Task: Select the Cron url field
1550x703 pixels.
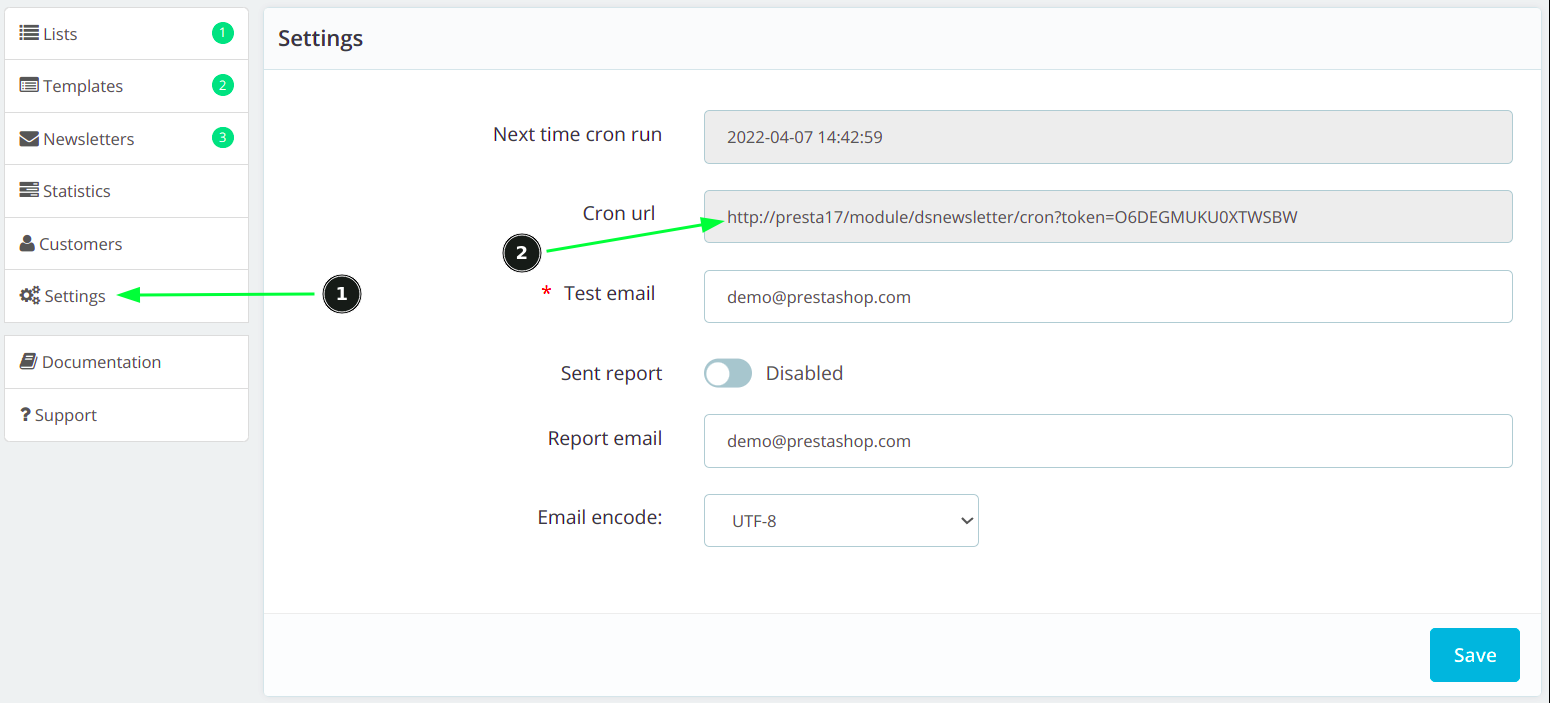Action: pyautogui.click(x=1107, y=217)
